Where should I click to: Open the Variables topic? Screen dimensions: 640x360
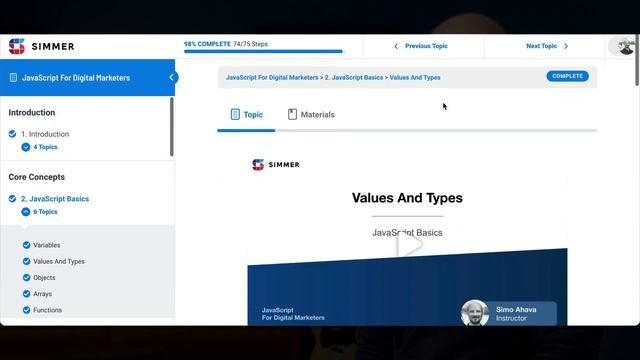coord(47,245)
